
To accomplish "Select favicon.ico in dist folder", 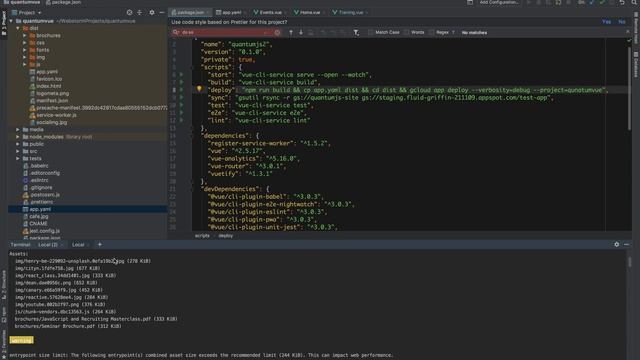I will (x=49, y=79).
